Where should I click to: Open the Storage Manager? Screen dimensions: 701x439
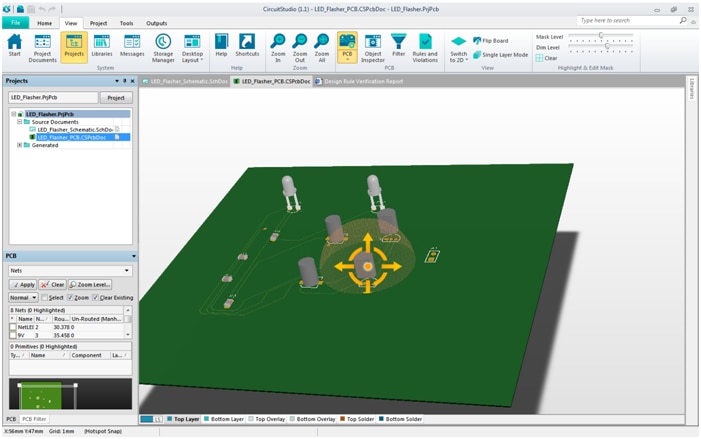click(x=163, y=47)
